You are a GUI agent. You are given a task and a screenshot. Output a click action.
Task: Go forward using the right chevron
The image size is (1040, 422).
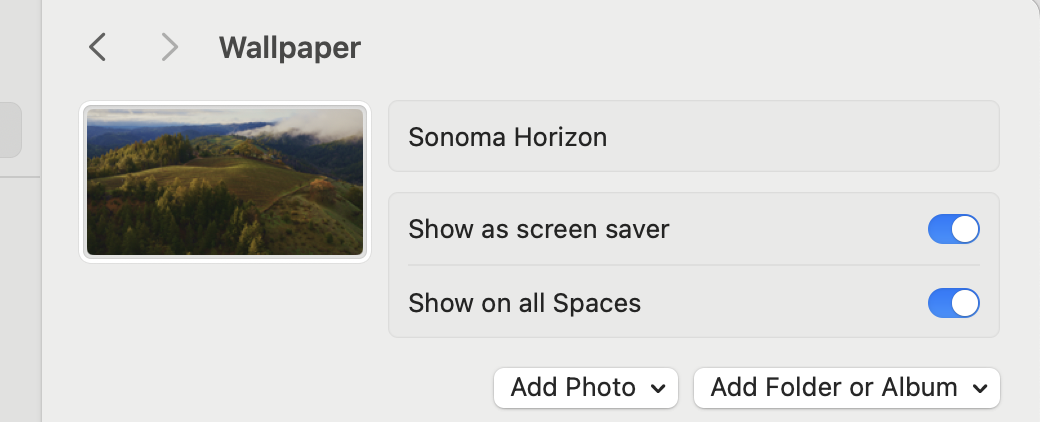(x=170, y=47)
